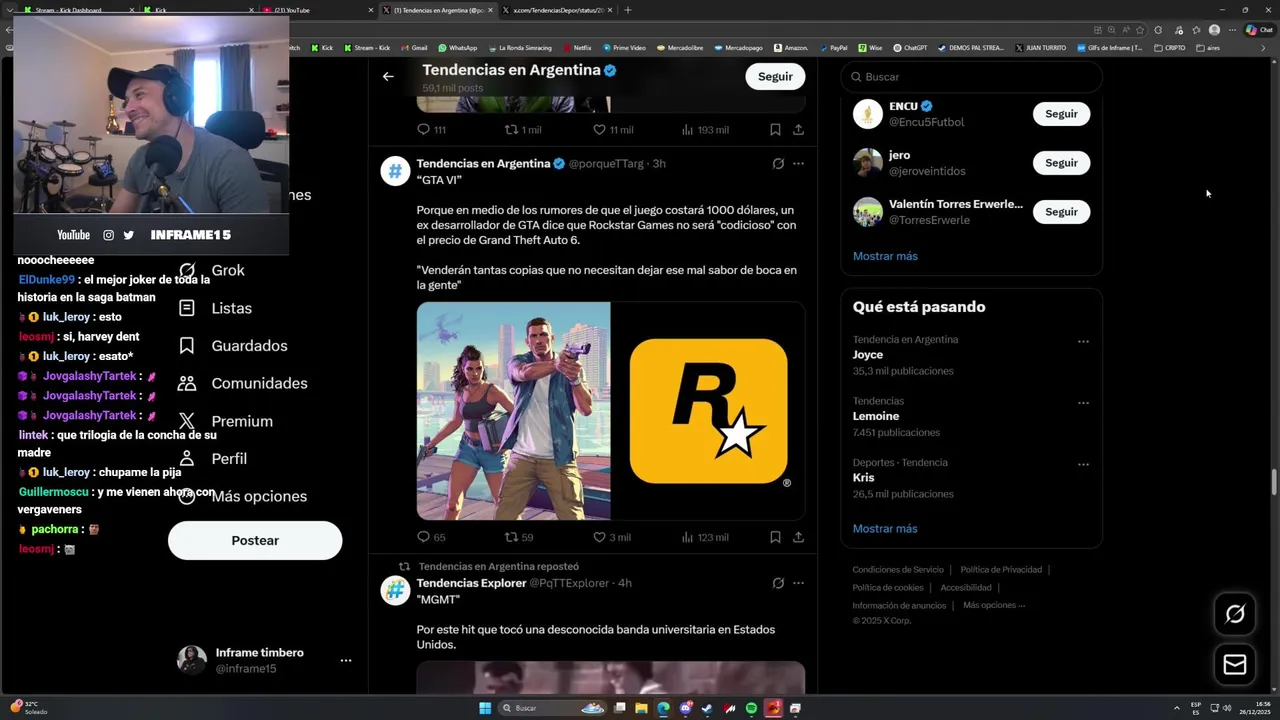
Task: Open the Política de Privacidad link
Action: point(1001,570)
